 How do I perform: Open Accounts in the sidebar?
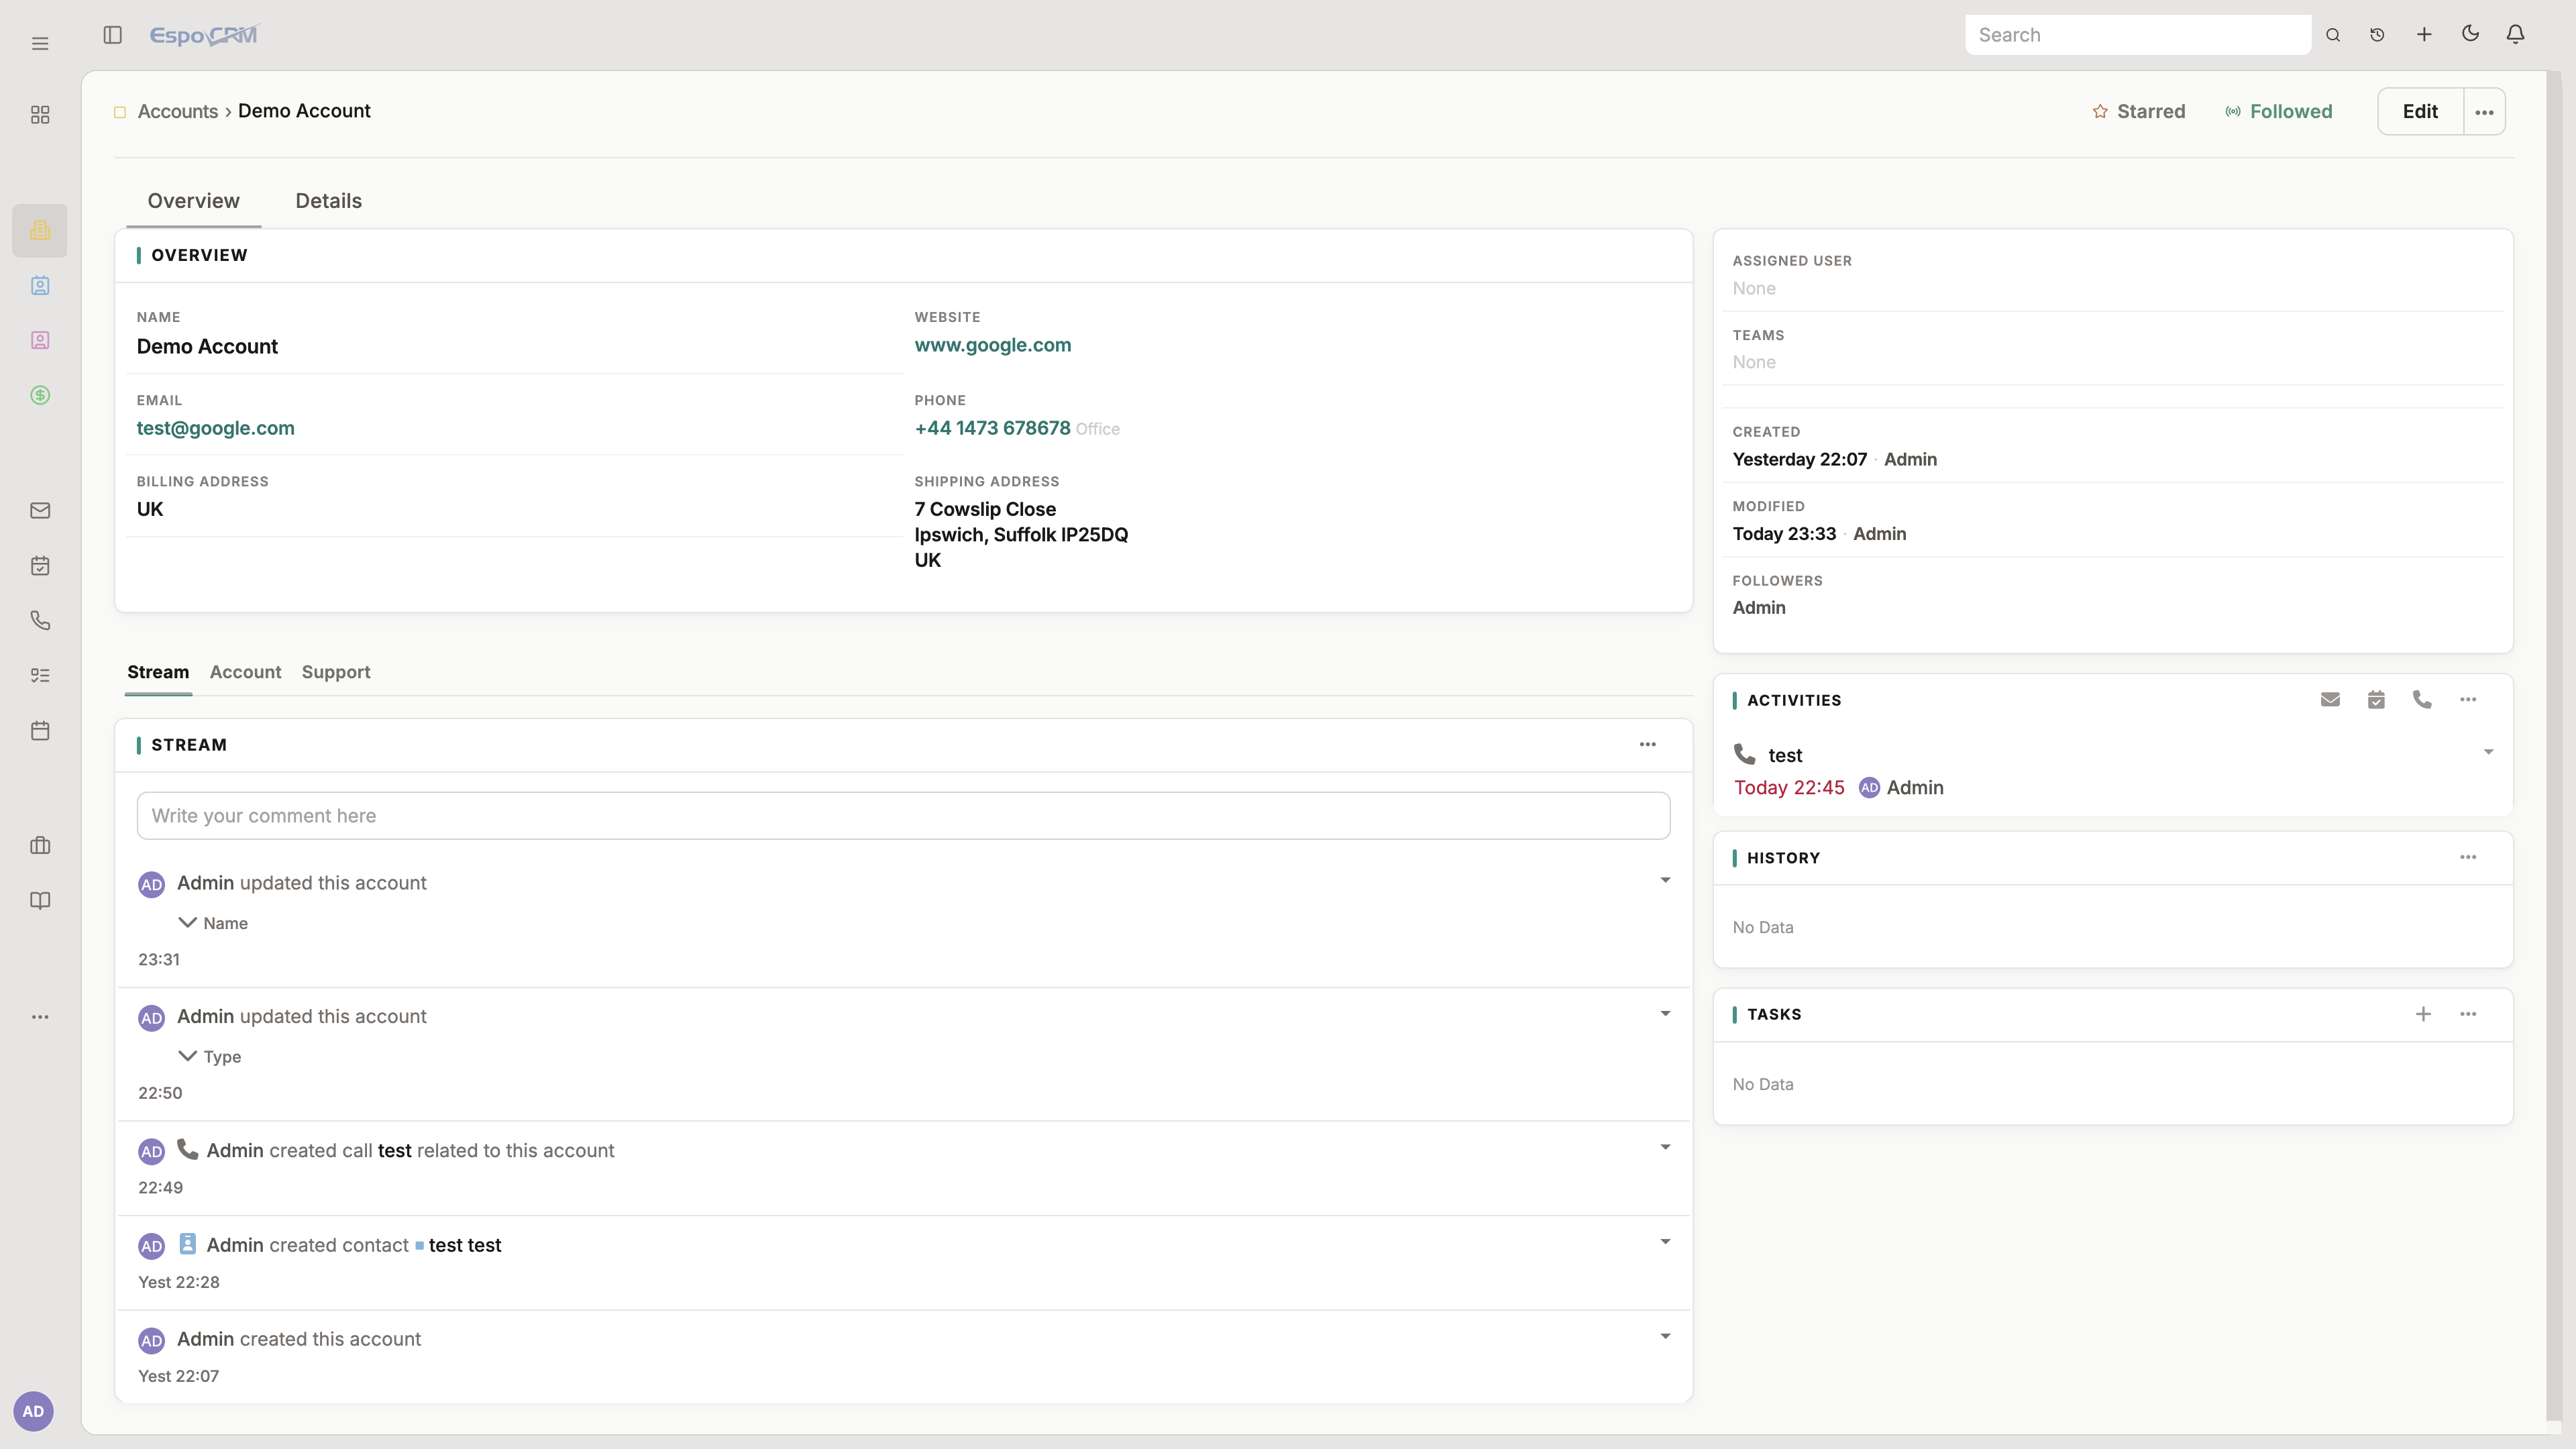coord(40,230)
